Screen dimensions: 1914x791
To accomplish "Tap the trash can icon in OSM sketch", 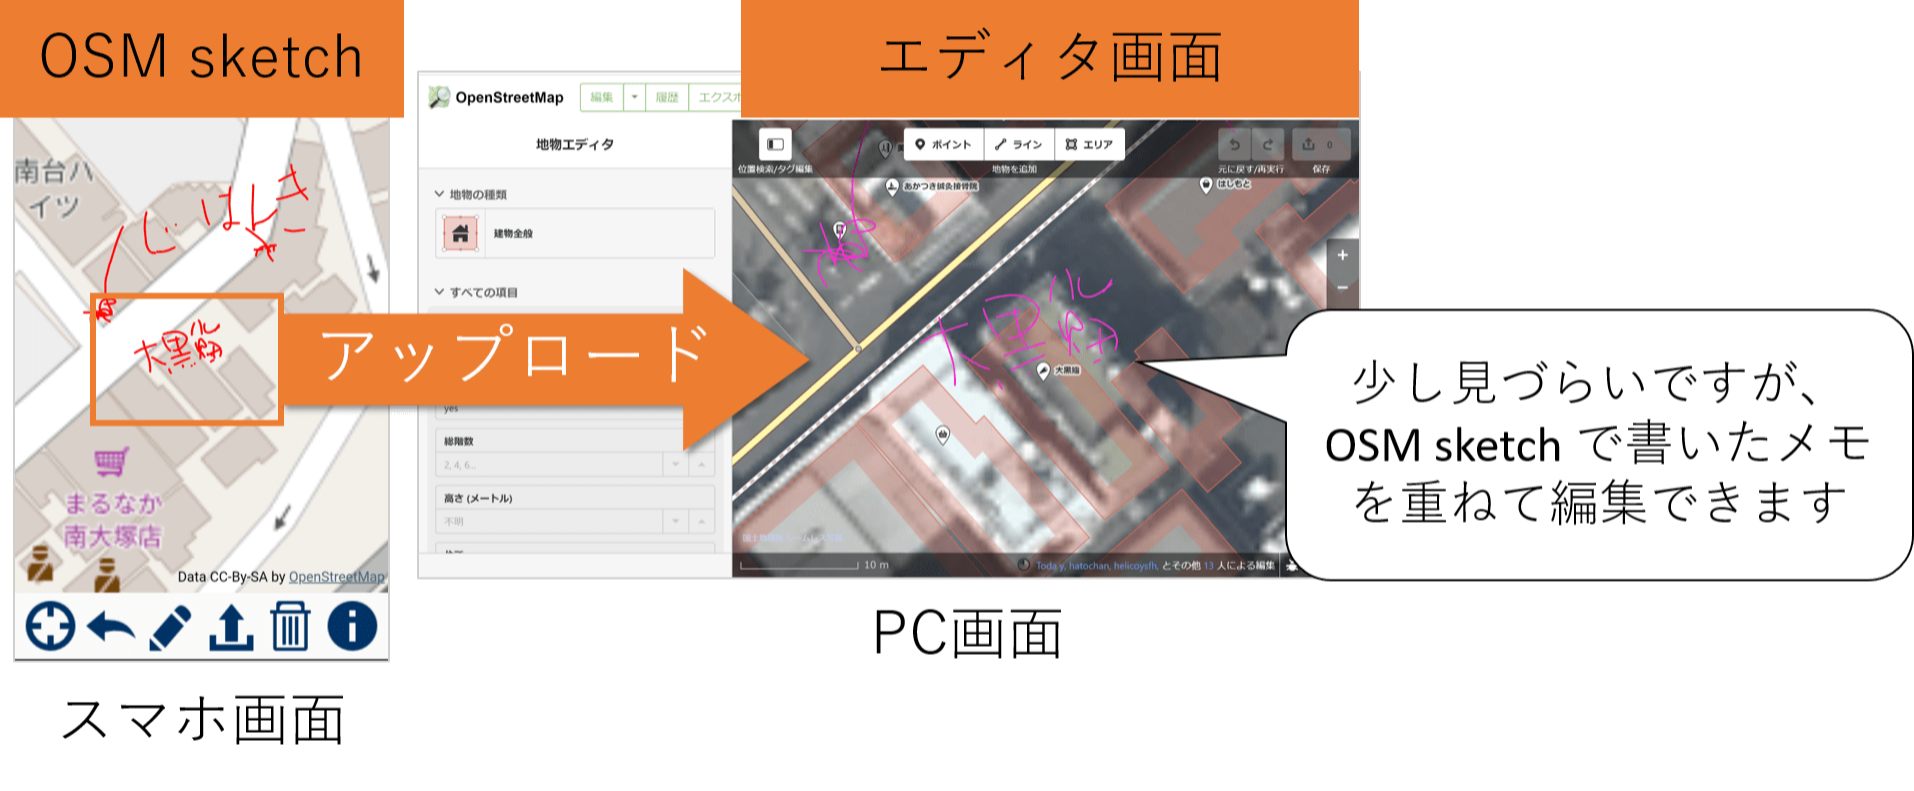I will [x=291, y=627].
